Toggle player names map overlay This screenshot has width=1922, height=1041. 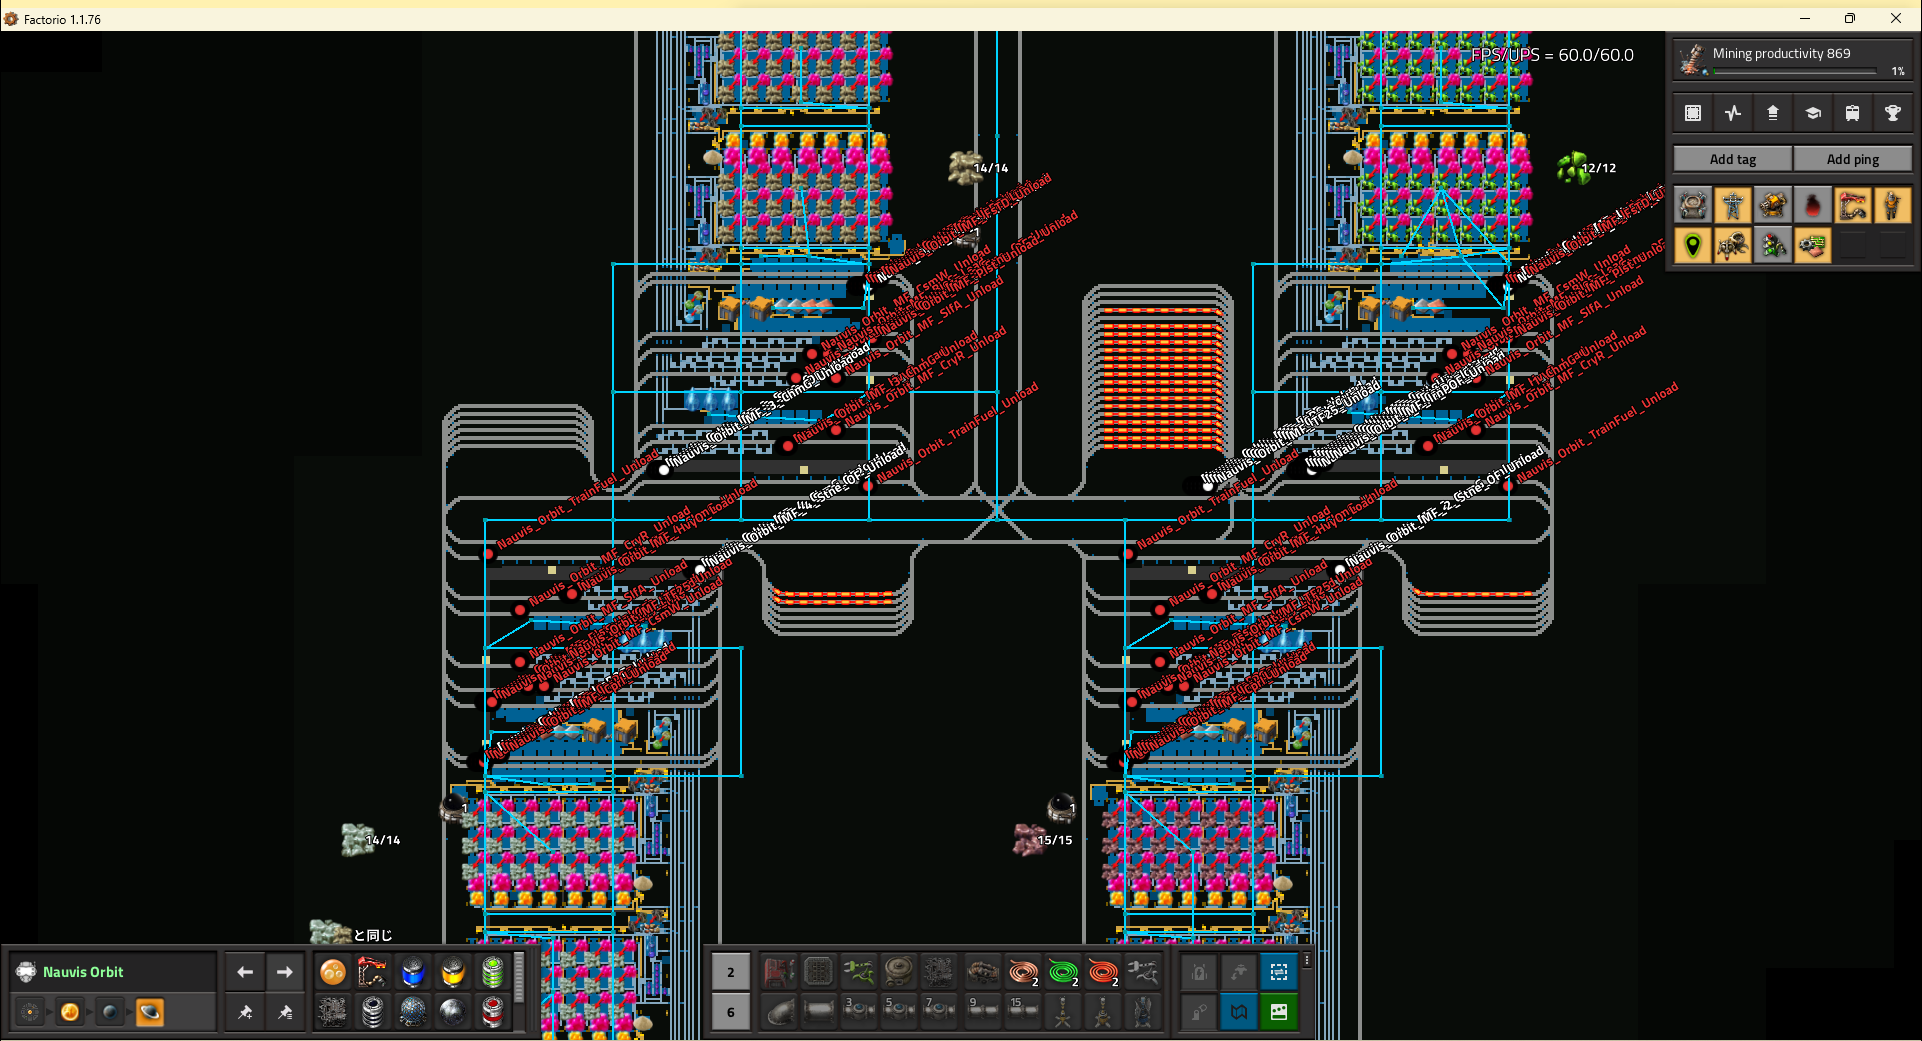click(1893, 205)
